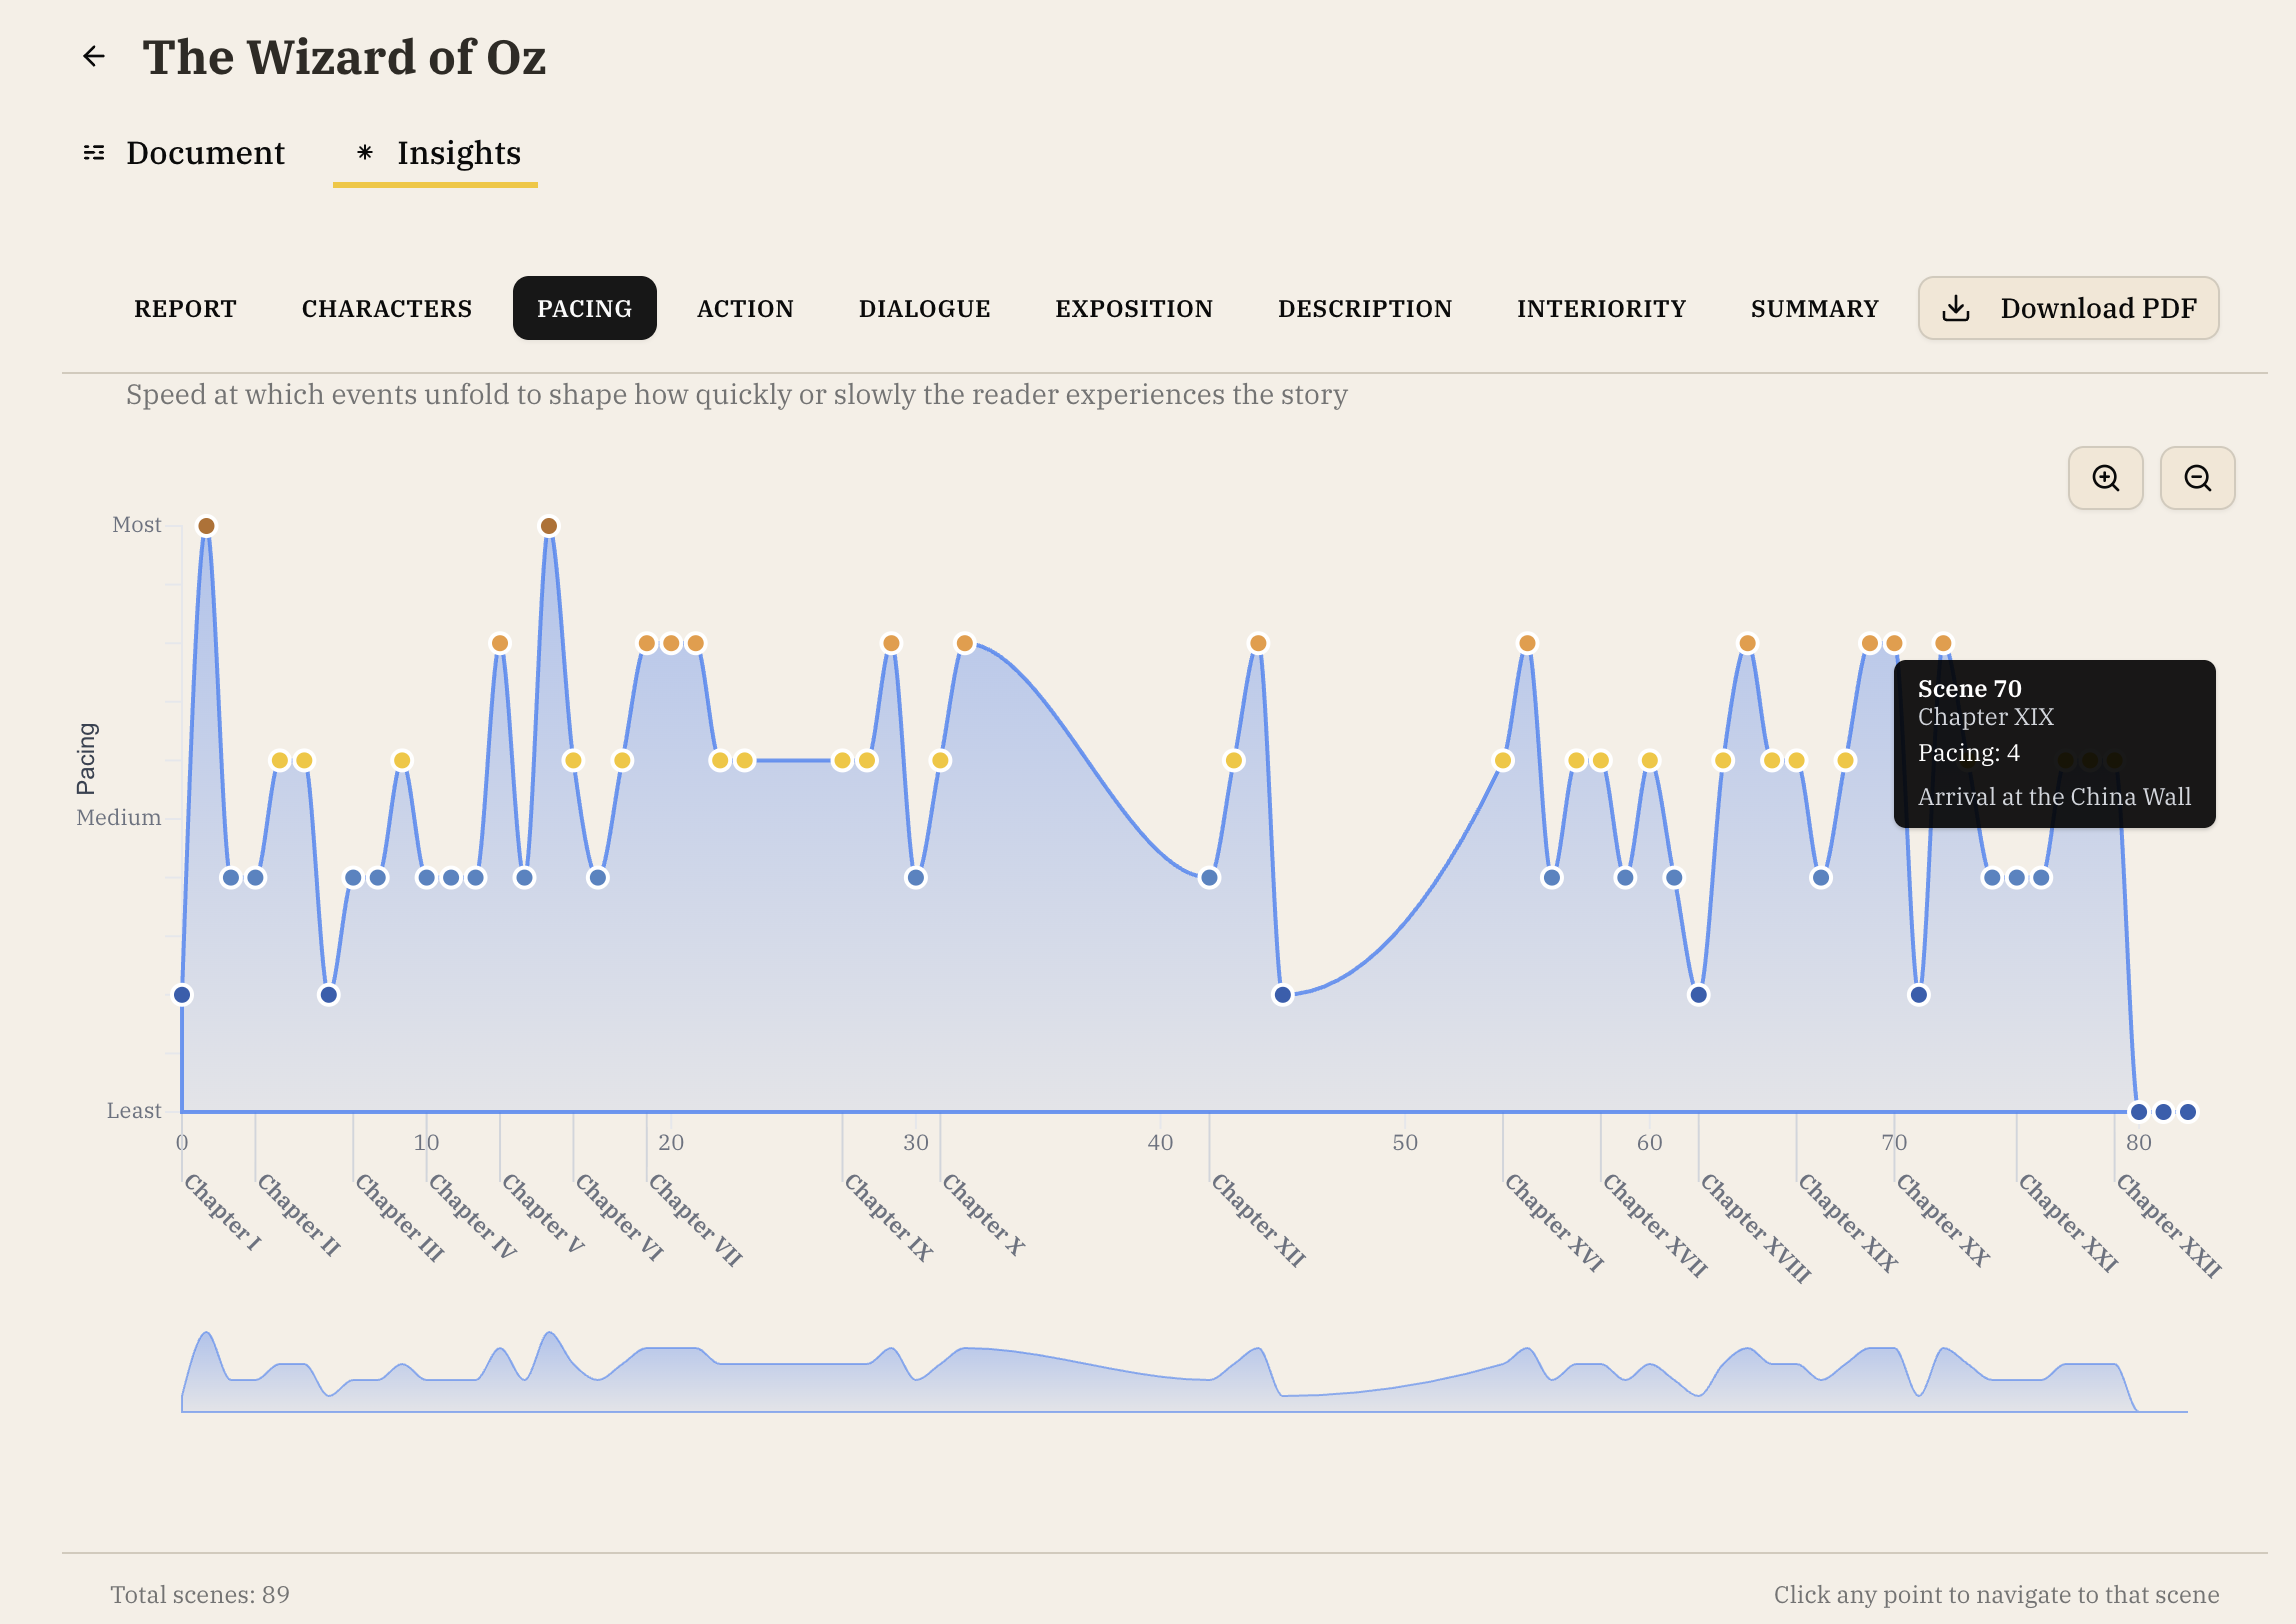
Task: Select the Exposition tab
Action: point(1133,308)
